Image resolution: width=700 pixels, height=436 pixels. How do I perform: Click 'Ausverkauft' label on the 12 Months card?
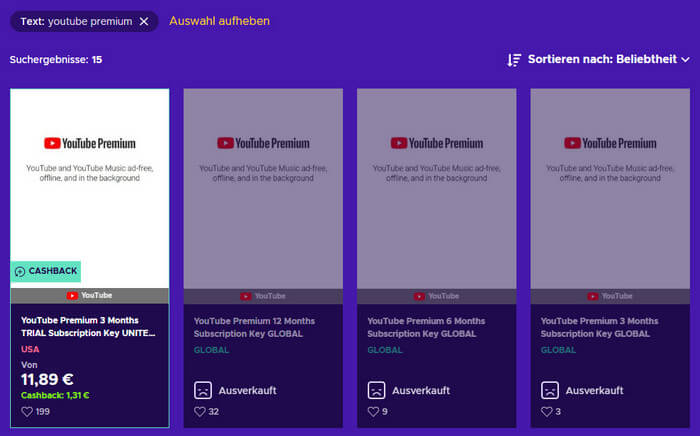coord(247,390)
